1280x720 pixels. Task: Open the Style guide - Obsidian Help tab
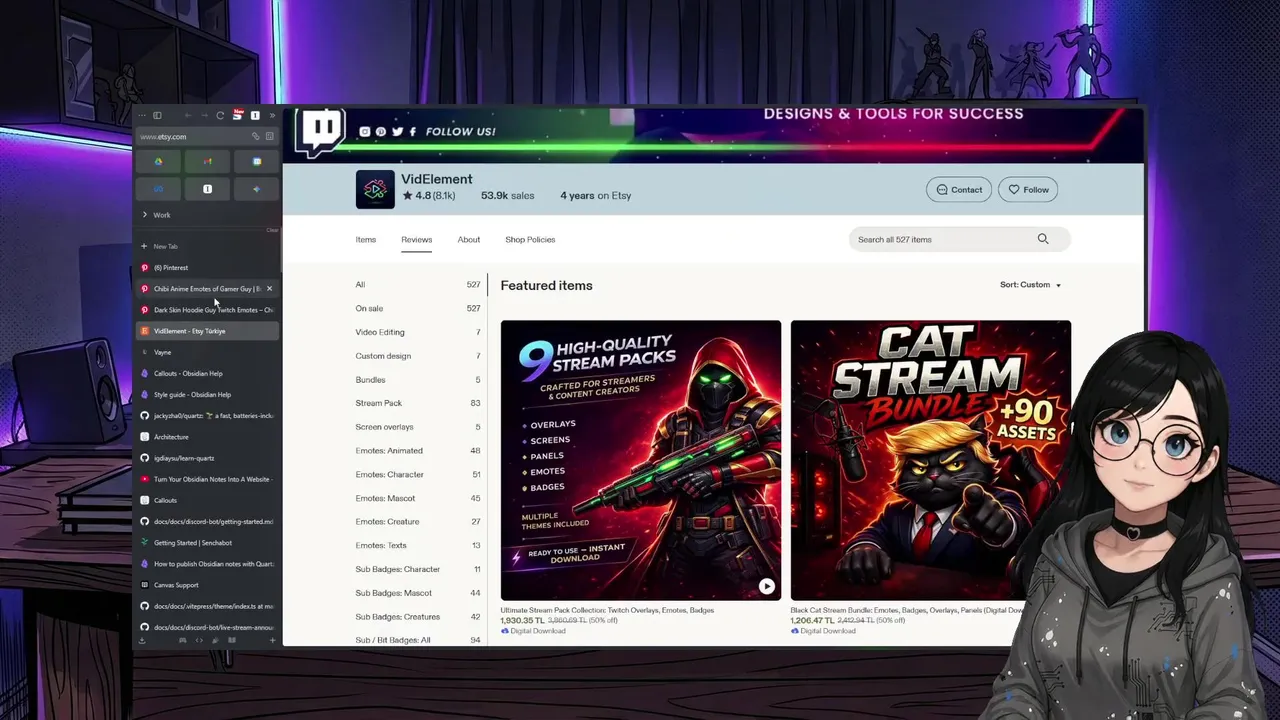click(x=207, y=395)
